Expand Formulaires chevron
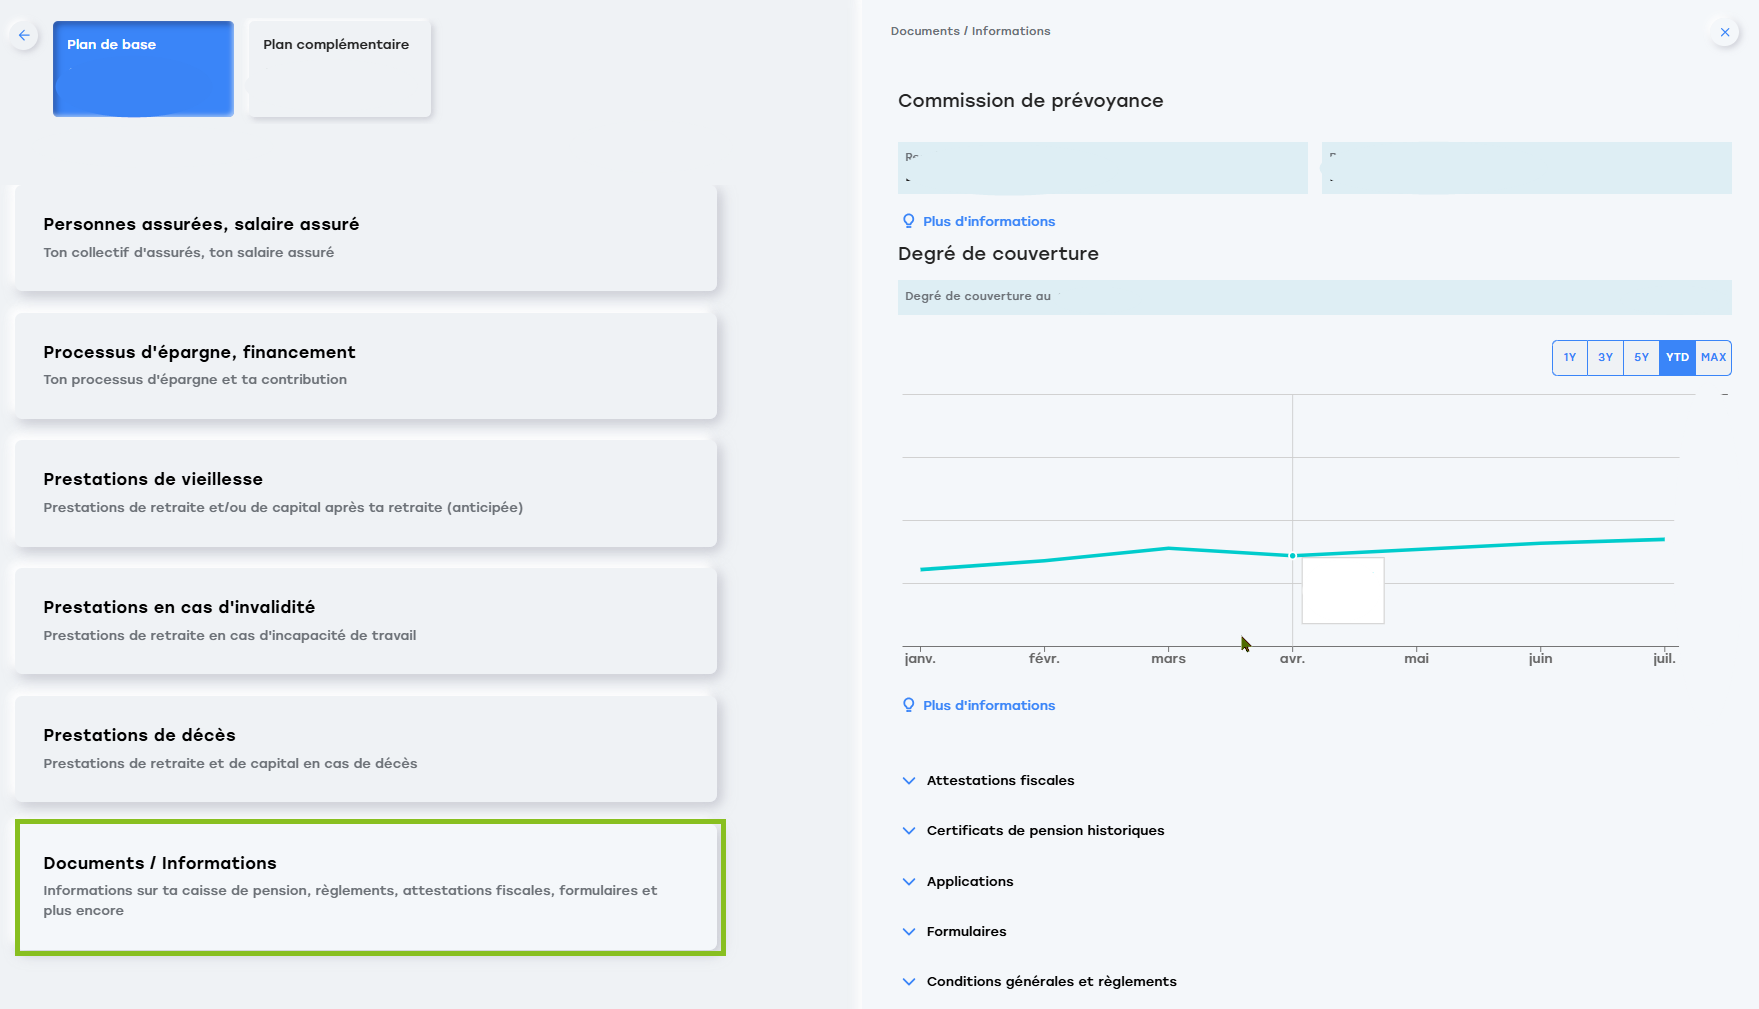1759x1009 pixels. tap(909, 932)
